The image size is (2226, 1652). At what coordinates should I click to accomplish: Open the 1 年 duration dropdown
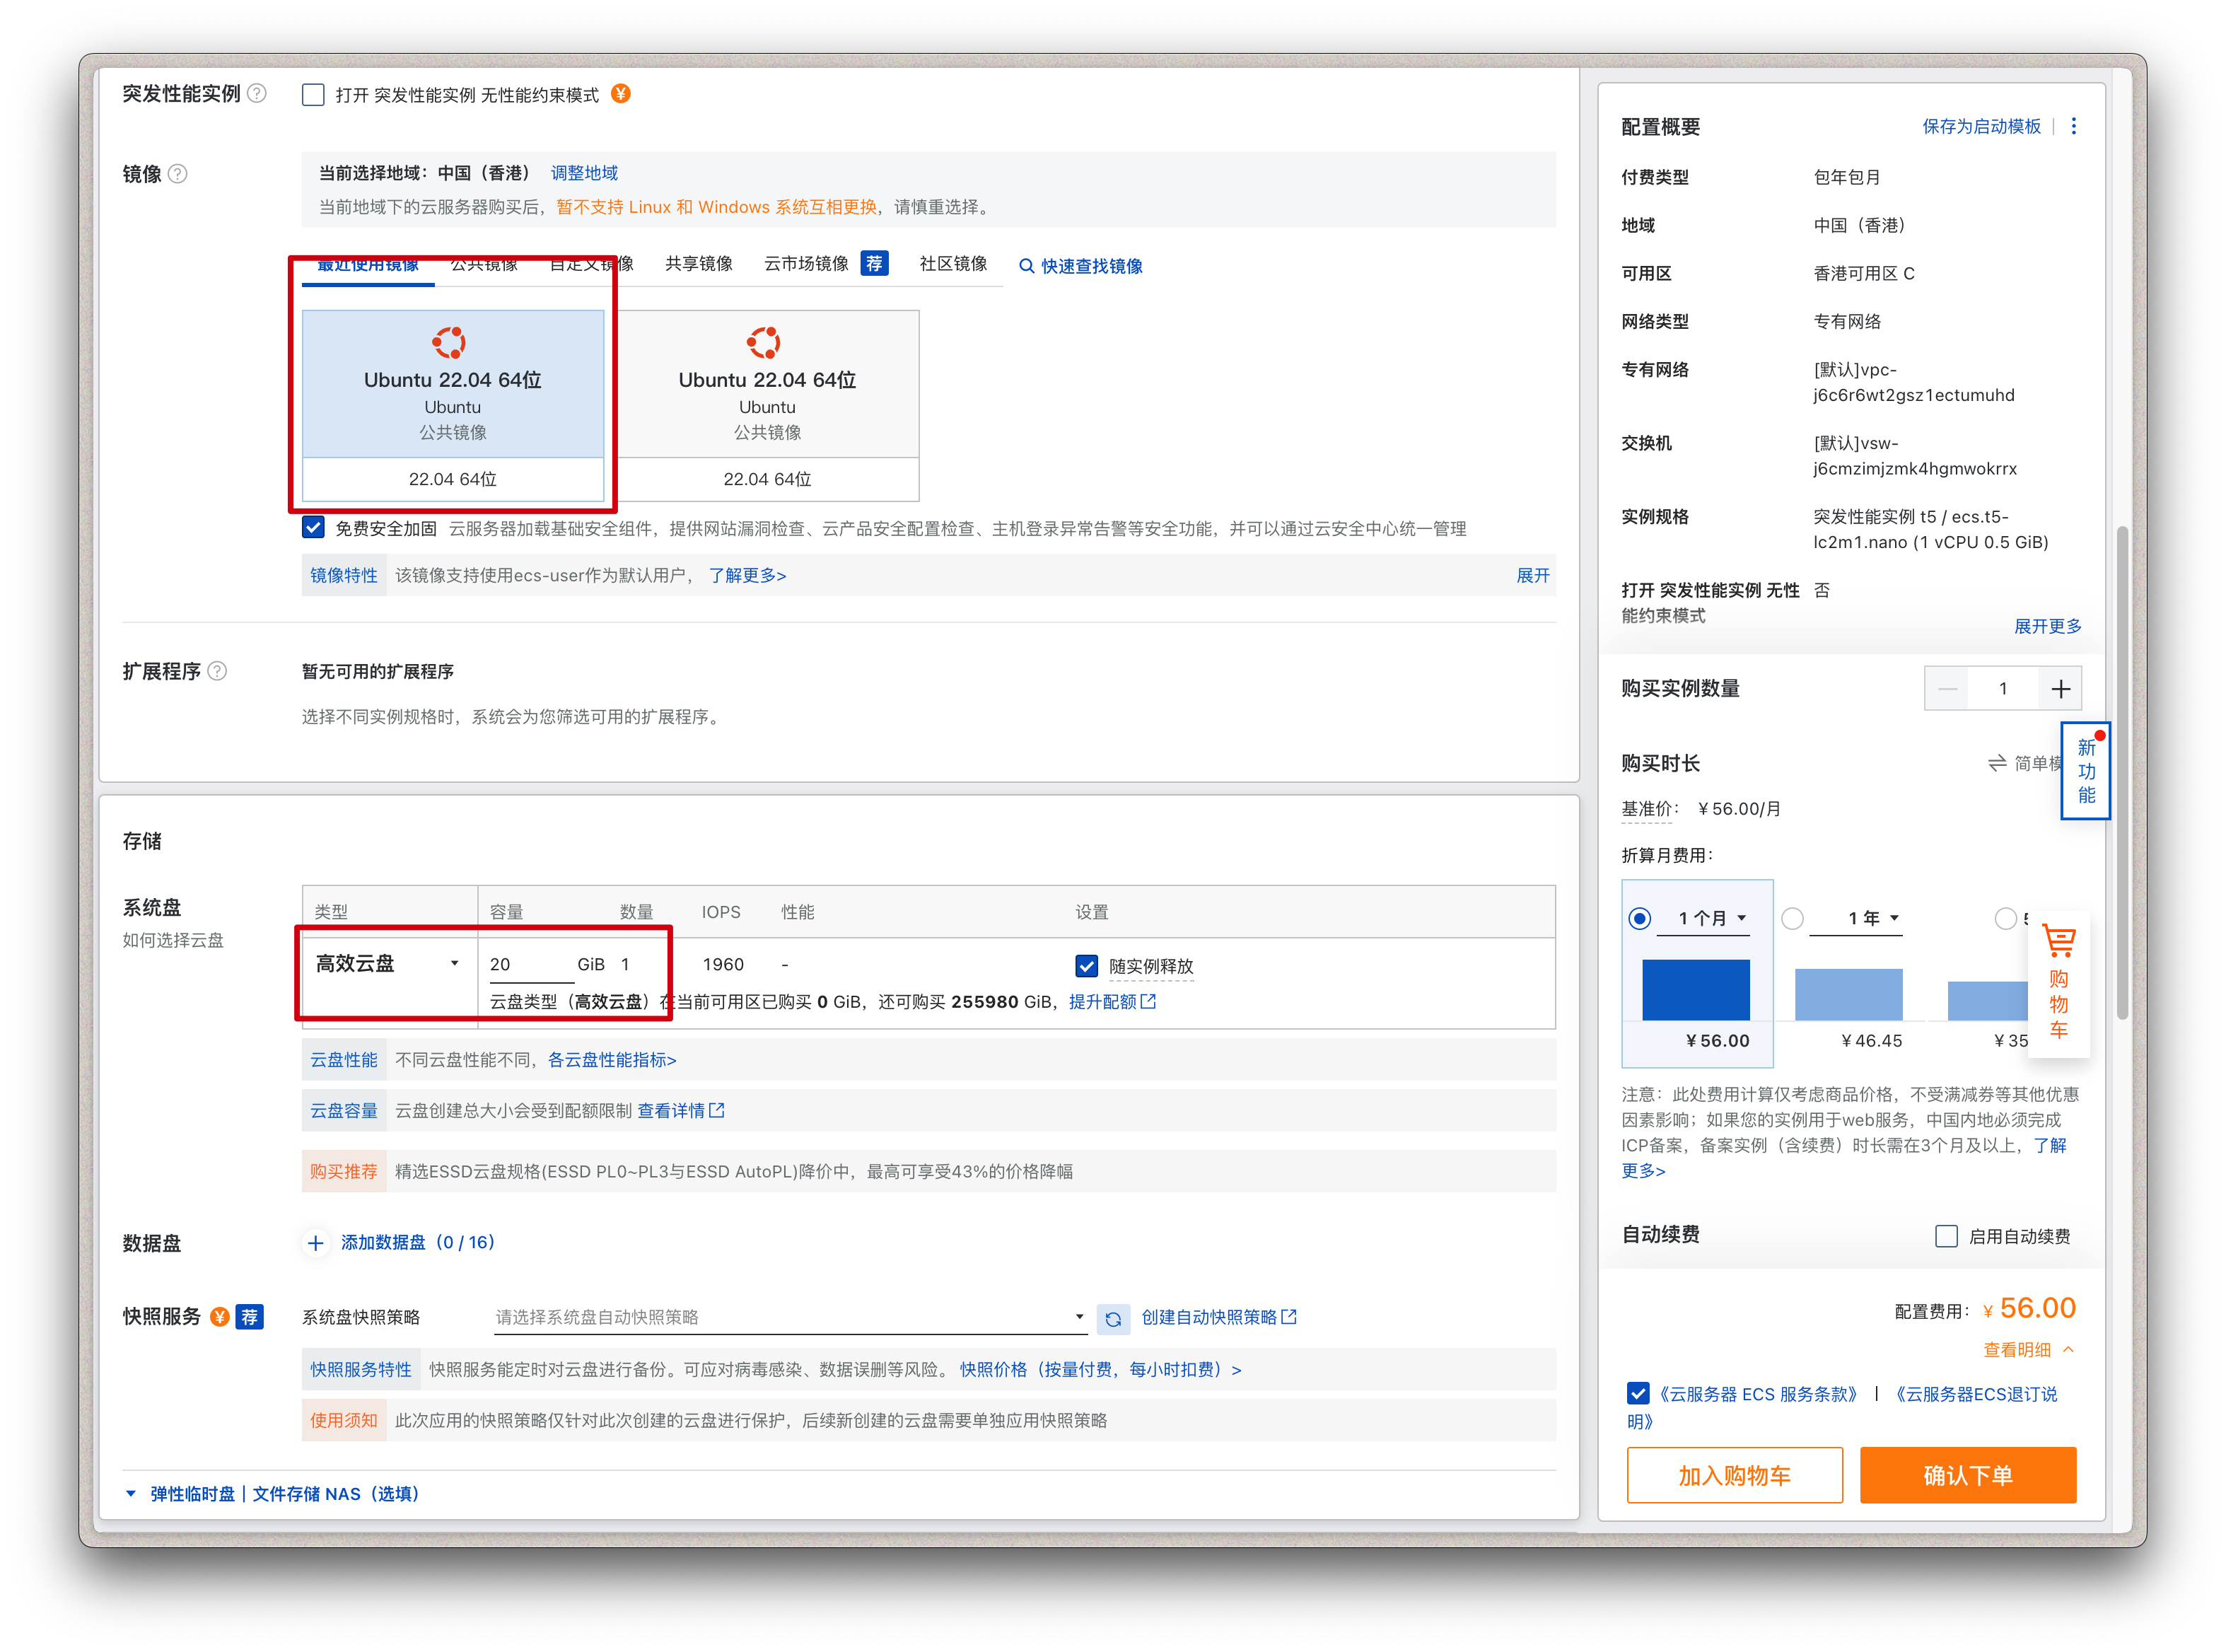coord(1856,918)
